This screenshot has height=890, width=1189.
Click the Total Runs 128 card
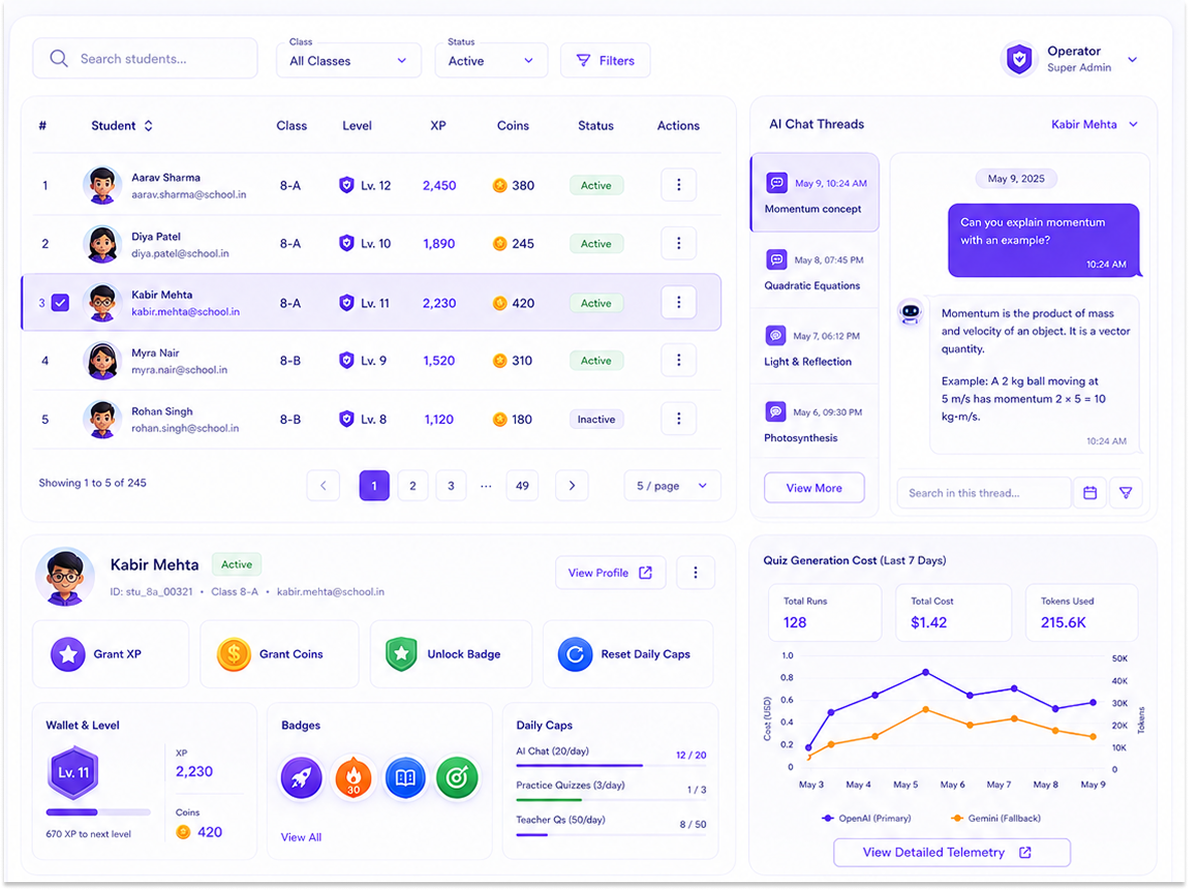pos(825,613)
